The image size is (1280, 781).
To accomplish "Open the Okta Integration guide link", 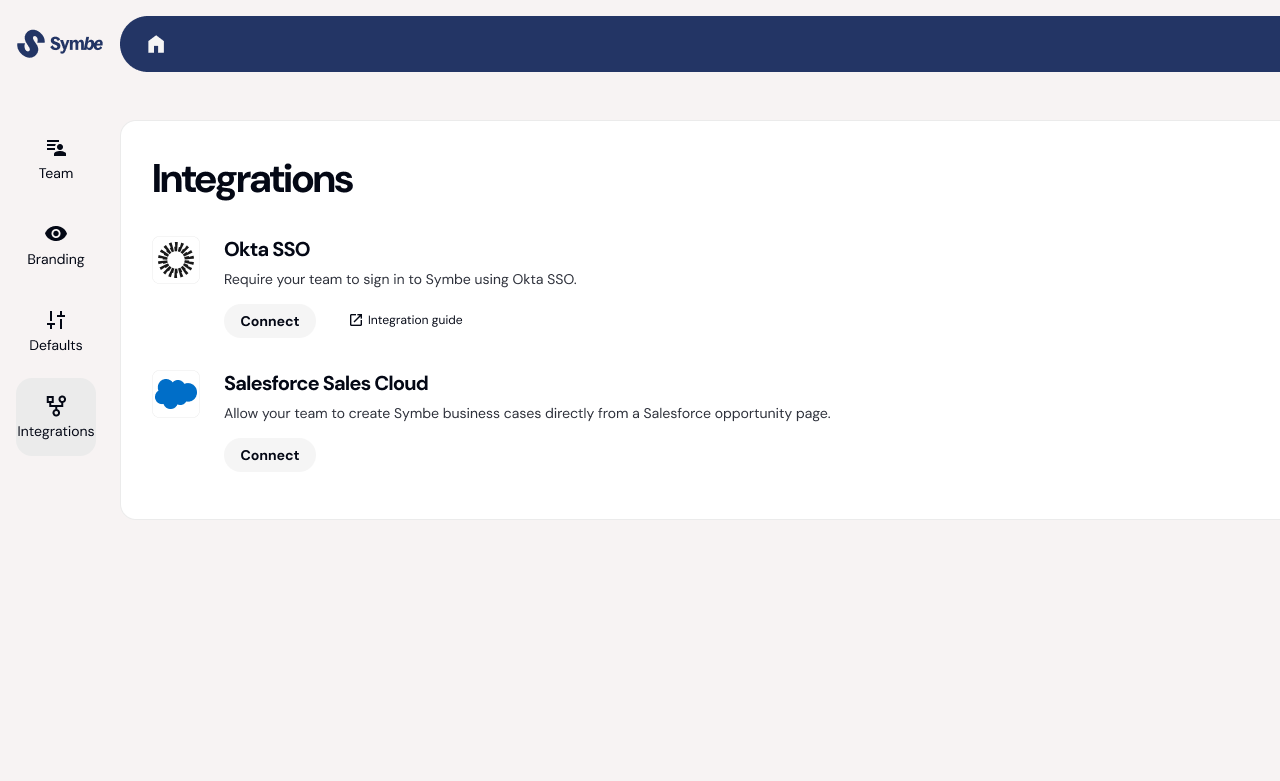I will tap(406, 320).
